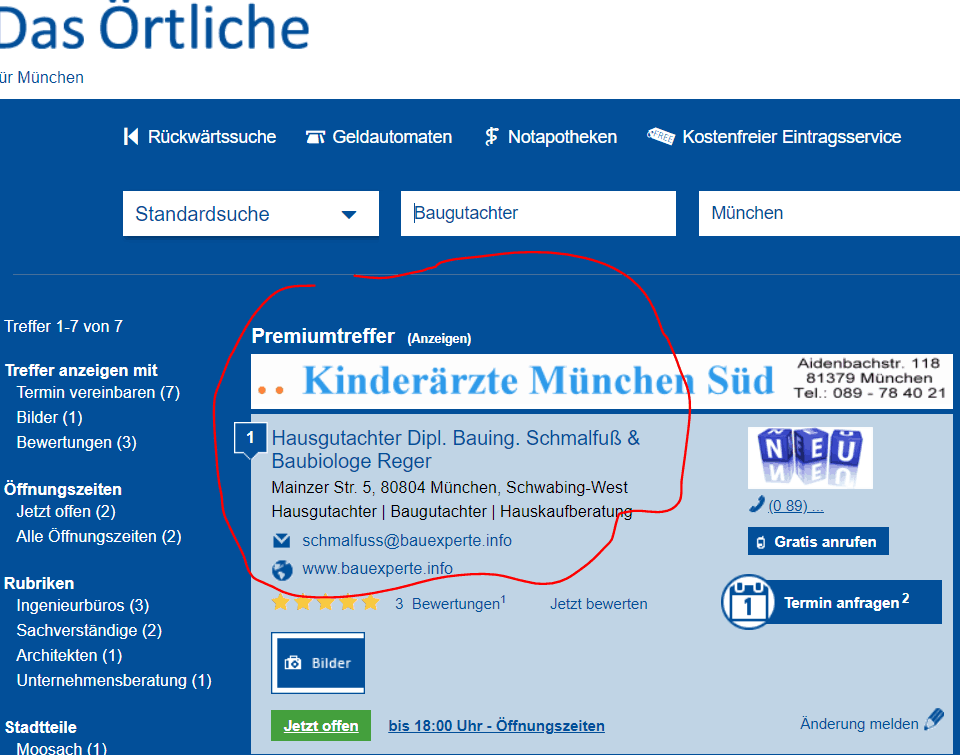Open Hausgutachter Schmalfuß & Reger listing title
The width and height of the screenshot is (960, 755).
(x=456, y=449)
